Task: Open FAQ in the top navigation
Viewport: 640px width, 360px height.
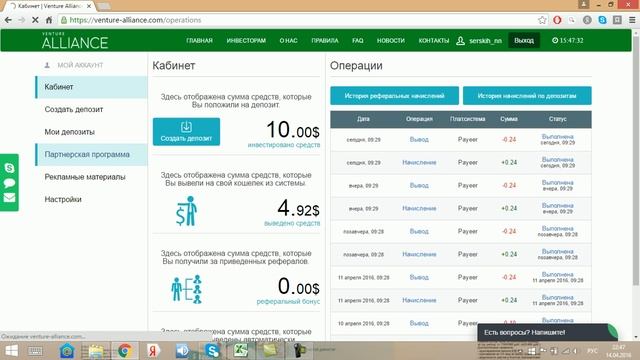Action: 358,40
